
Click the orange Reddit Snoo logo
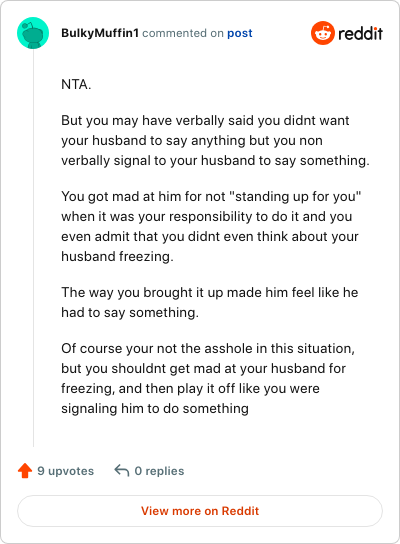(x=323, y=33)
